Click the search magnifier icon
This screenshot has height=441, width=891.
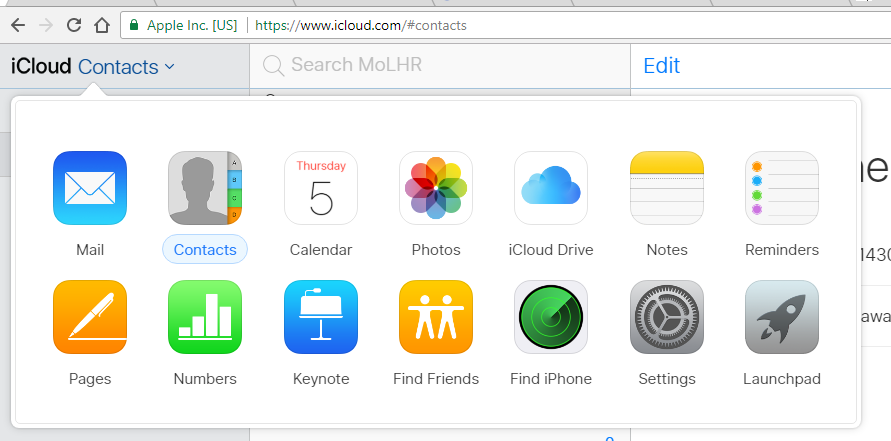(x=273, y=65)
